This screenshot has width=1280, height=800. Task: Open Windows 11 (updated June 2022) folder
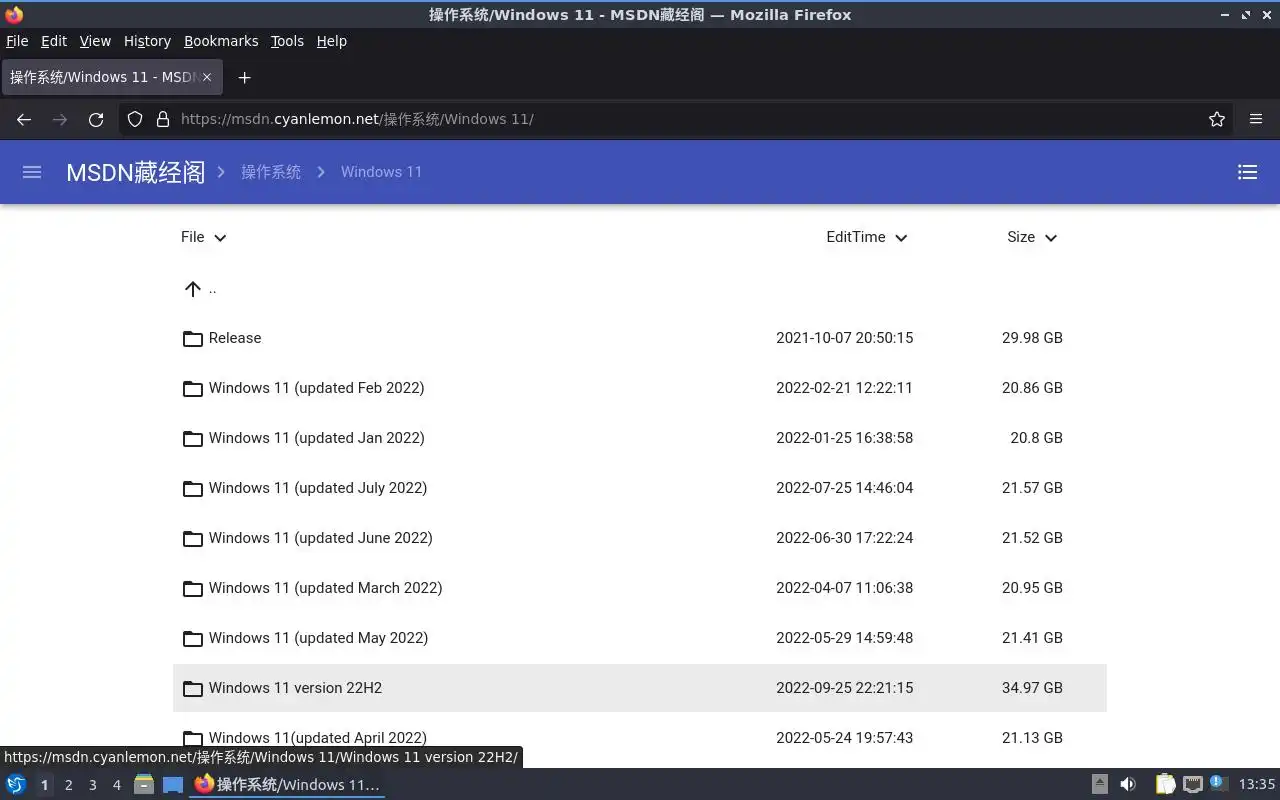point(320,538)
